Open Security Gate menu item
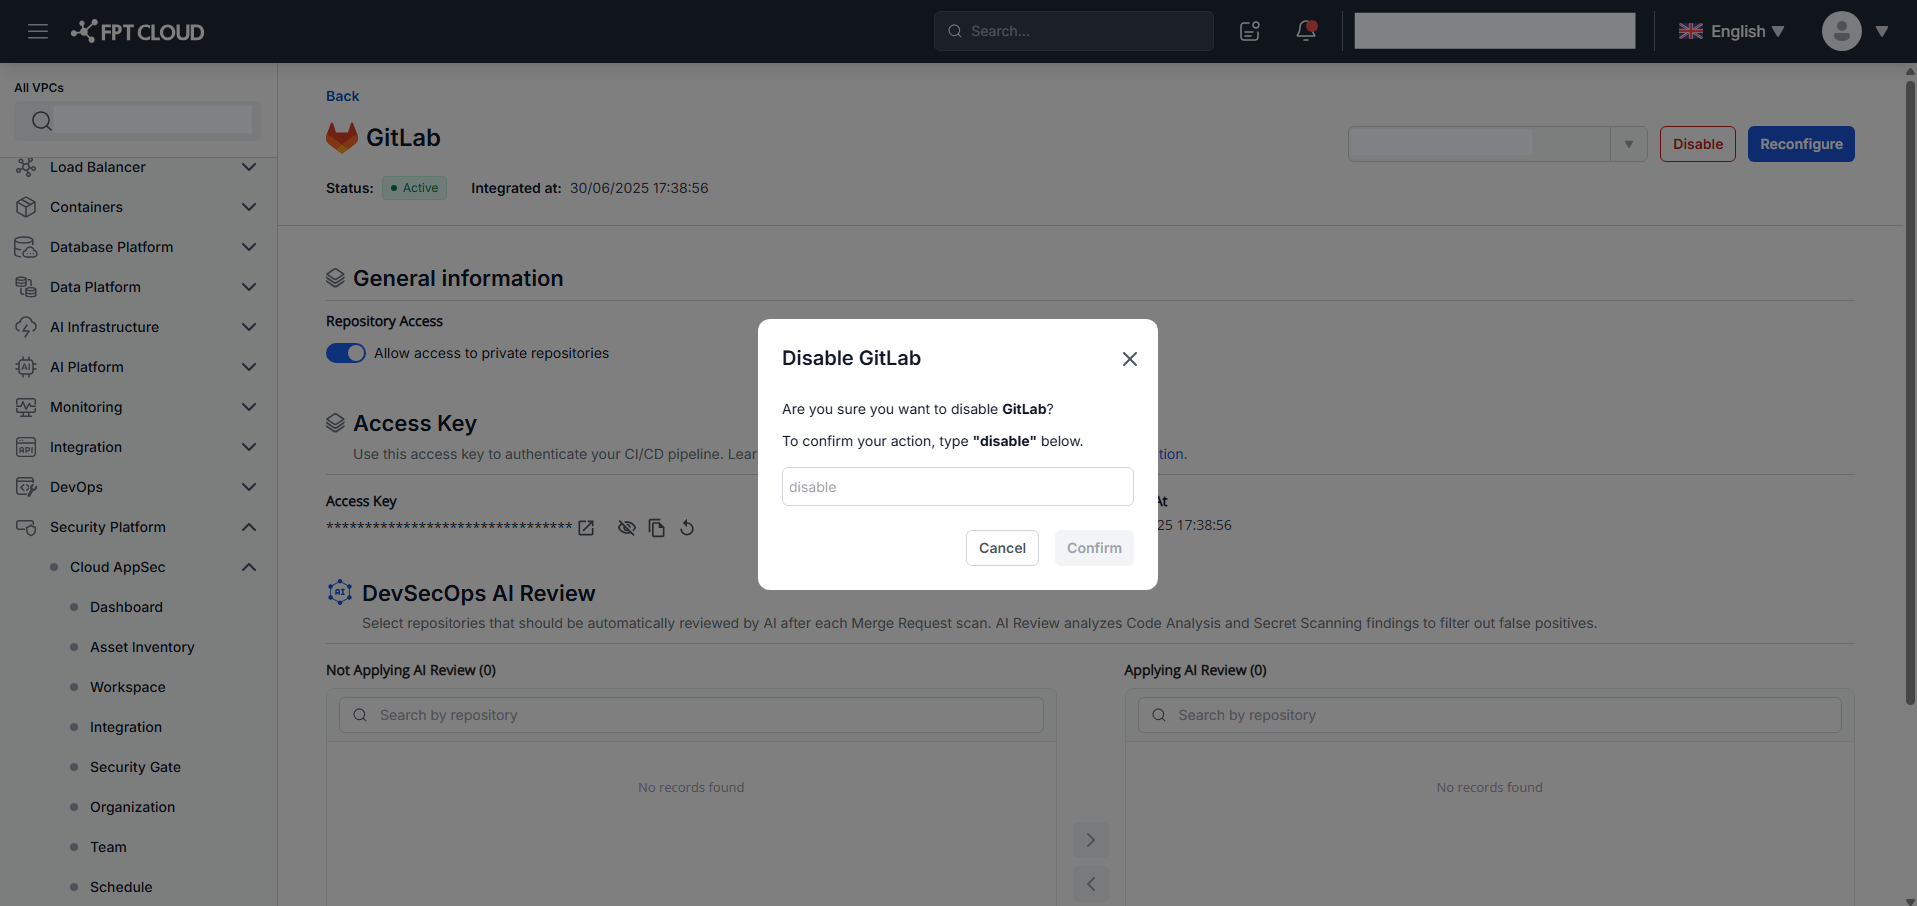The image size is (1917, 906). pyautogui.click(x=135, y=767)
